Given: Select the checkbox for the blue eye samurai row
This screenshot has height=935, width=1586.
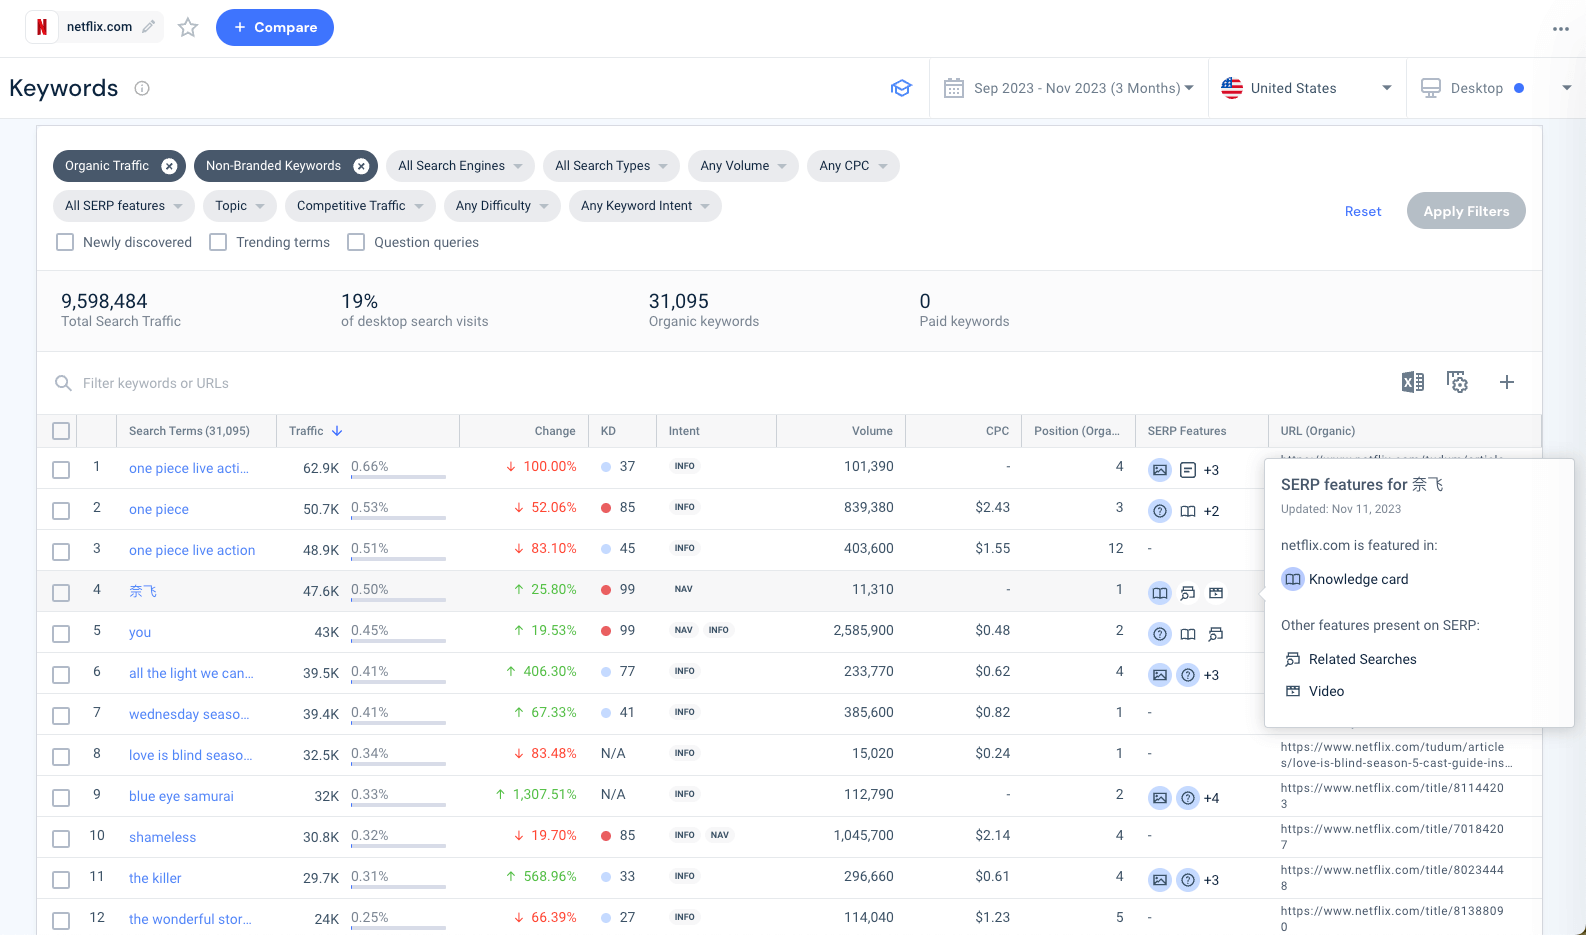Looking at the screenshot, I should coord(61,798).
